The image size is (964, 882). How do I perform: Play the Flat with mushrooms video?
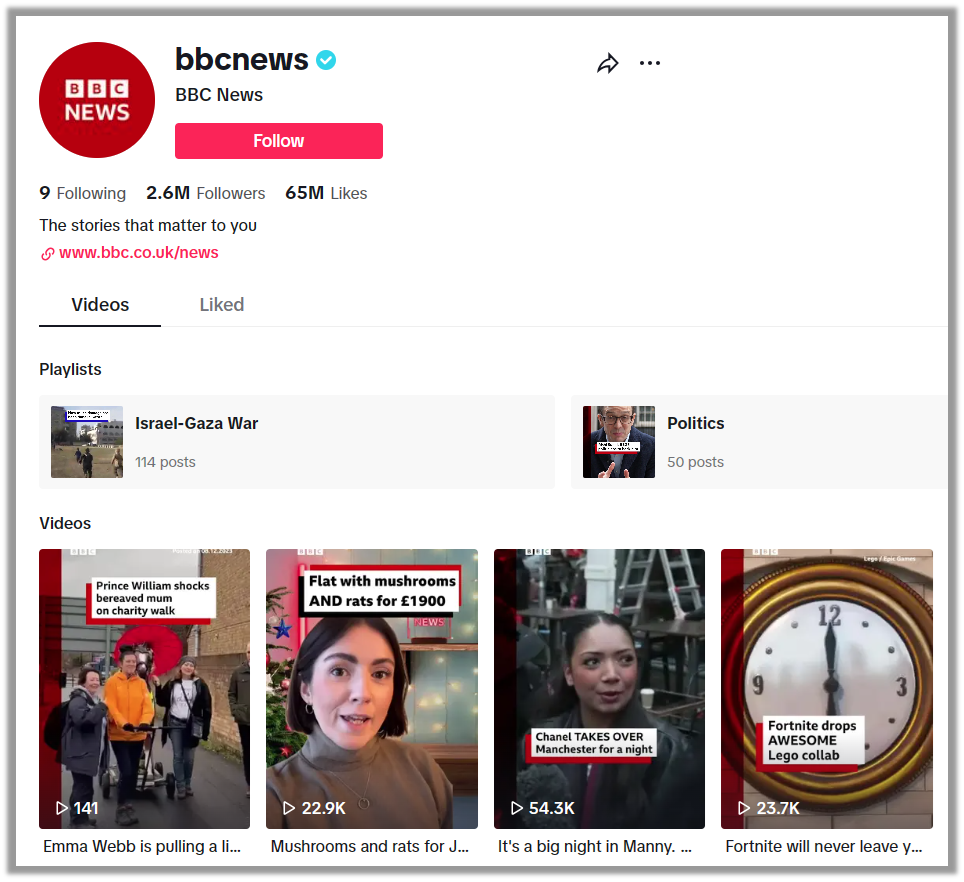coord(372,688)
